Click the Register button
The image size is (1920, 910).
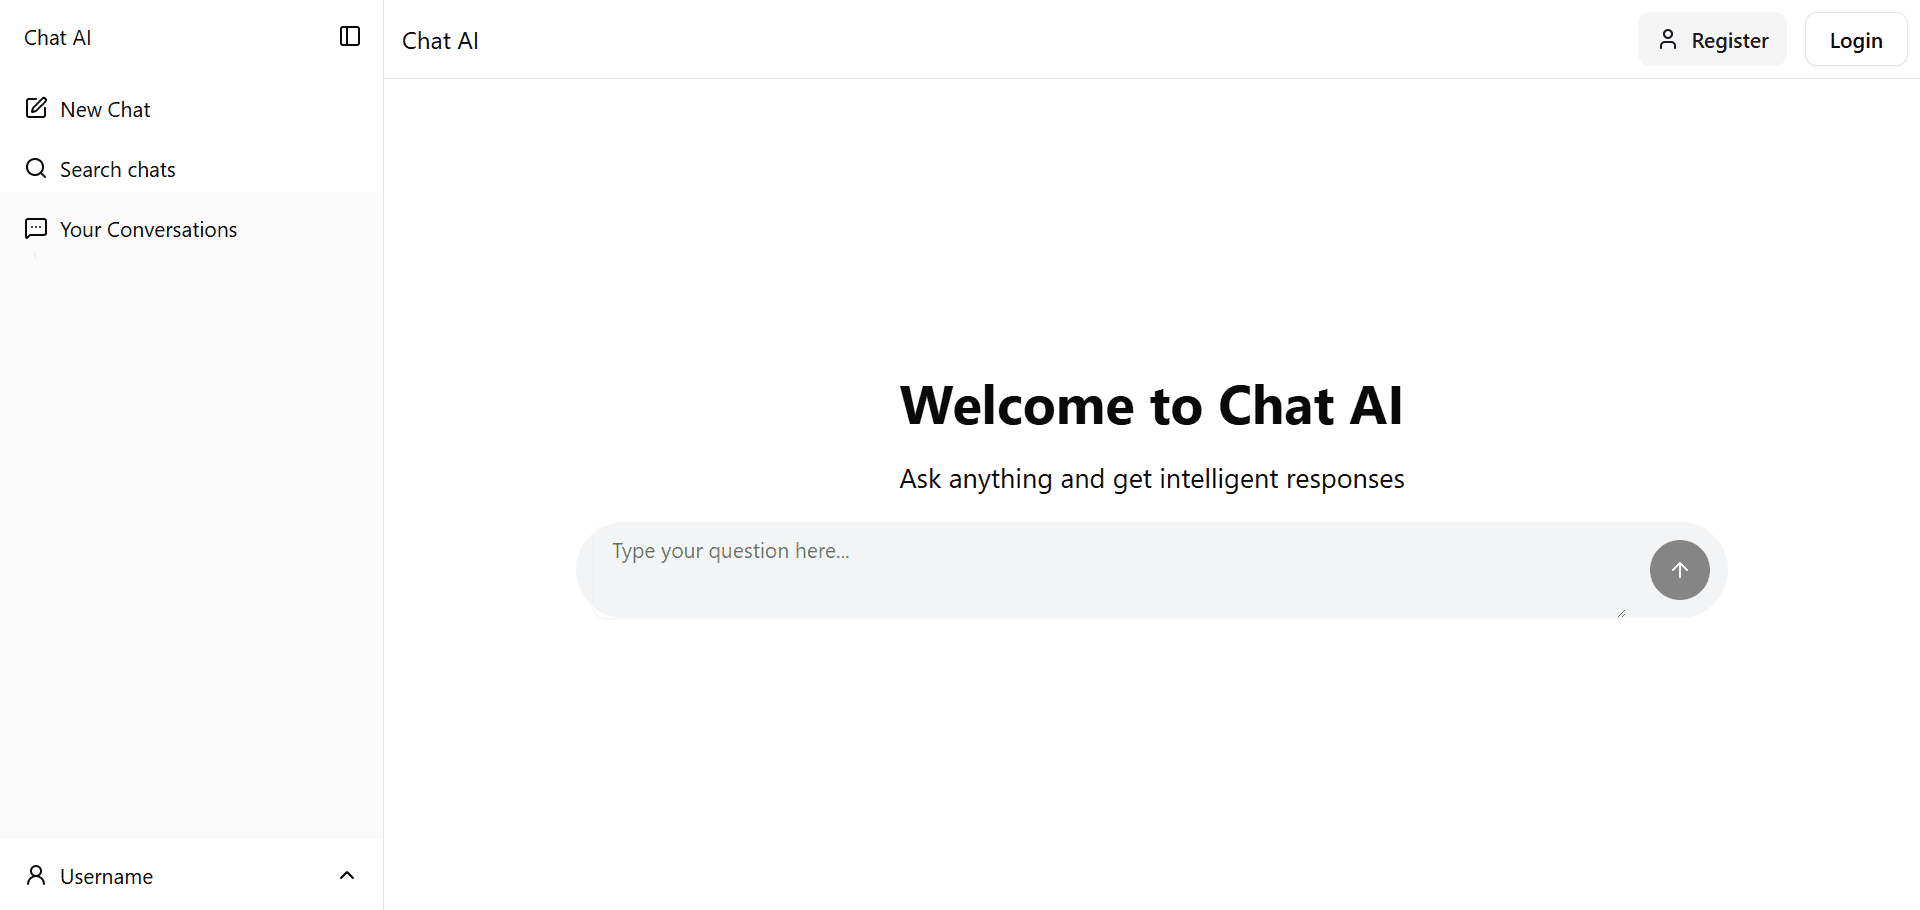(x=1711, y=39)
